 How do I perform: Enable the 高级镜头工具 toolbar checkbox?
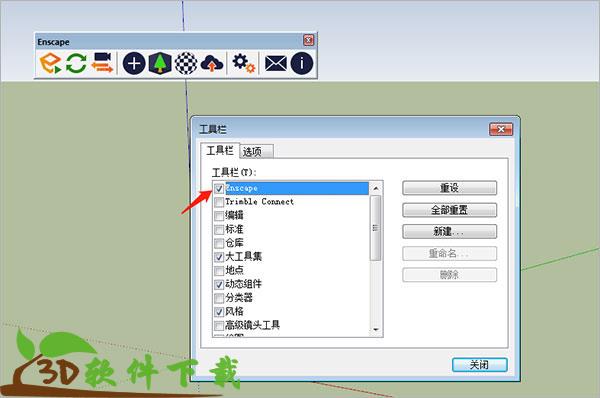219,326
